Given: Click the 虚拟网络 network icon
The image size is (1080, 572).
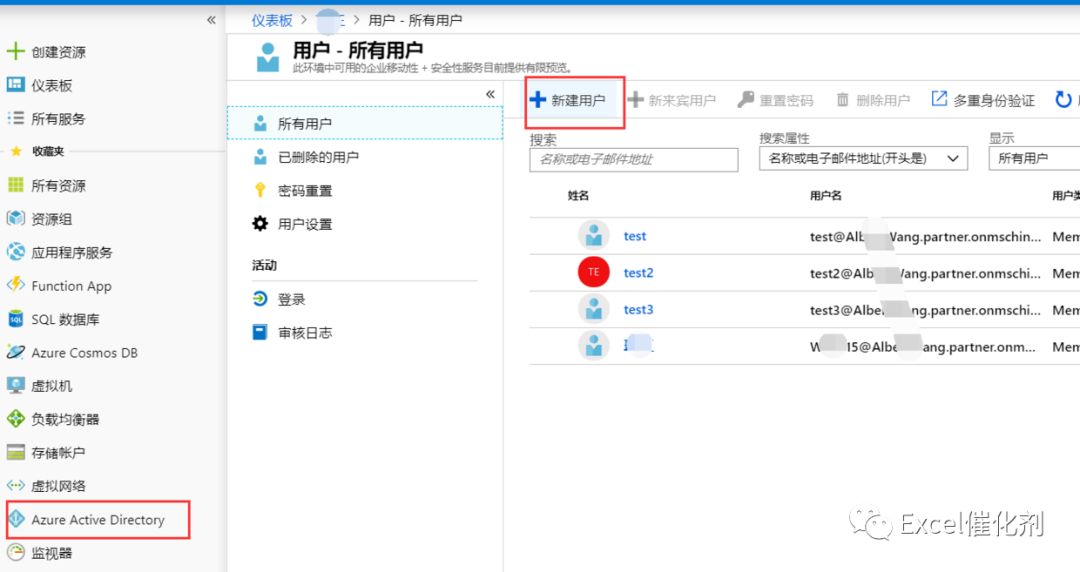Looking at the screenshot, I should pyautogui.click(x=15, y=485).
